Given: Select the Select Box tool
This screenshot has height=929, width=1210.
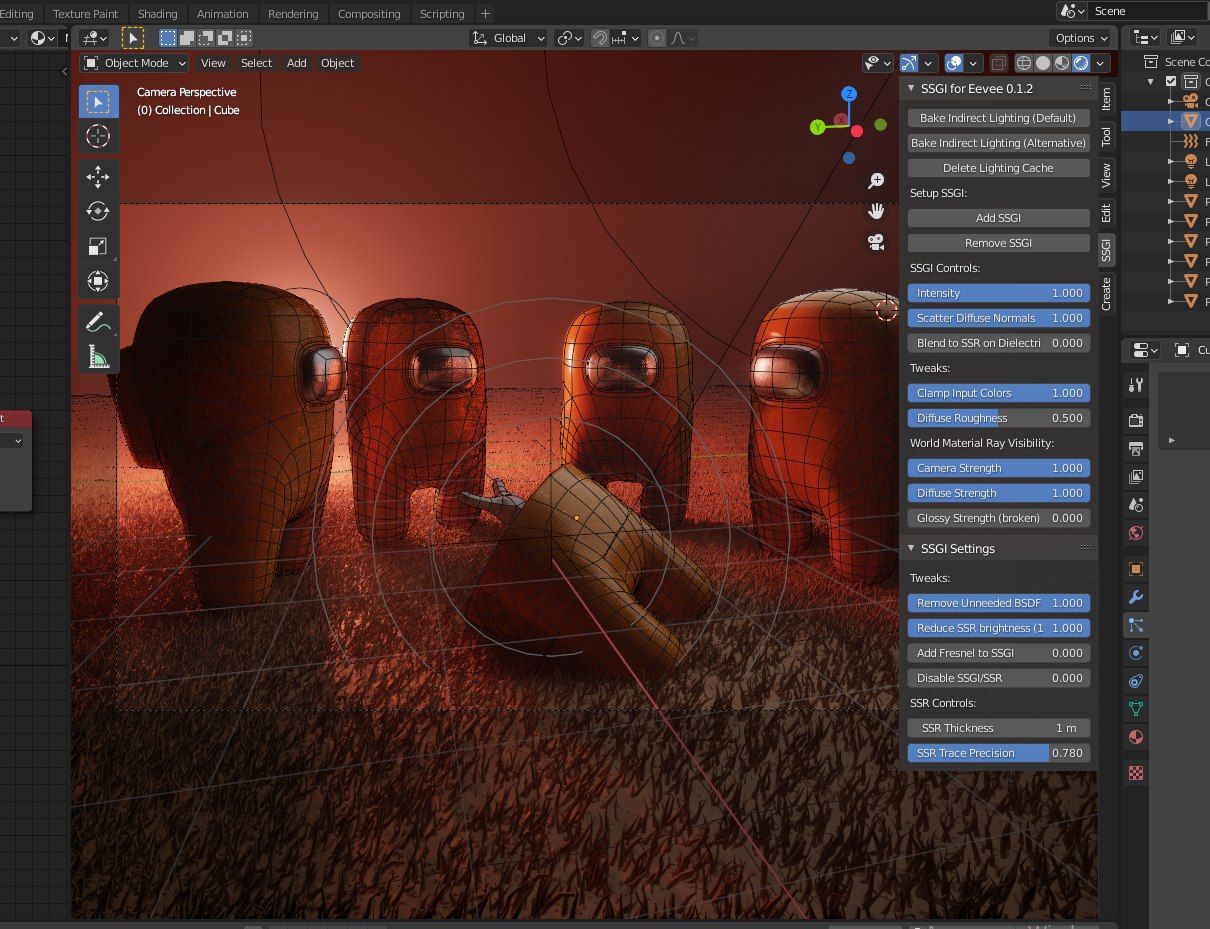Looking at the screenshot, I should (98, 102).
